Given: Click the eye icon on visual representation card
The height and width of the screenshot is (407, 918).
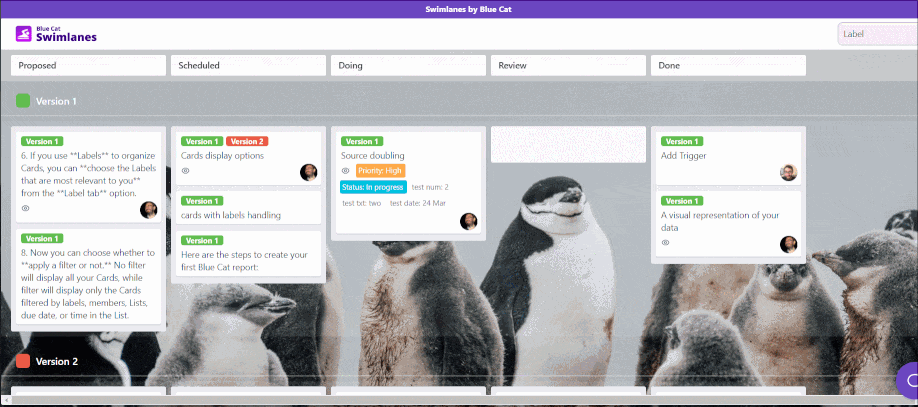Looking at the screenshot, I should coord(666,242).
